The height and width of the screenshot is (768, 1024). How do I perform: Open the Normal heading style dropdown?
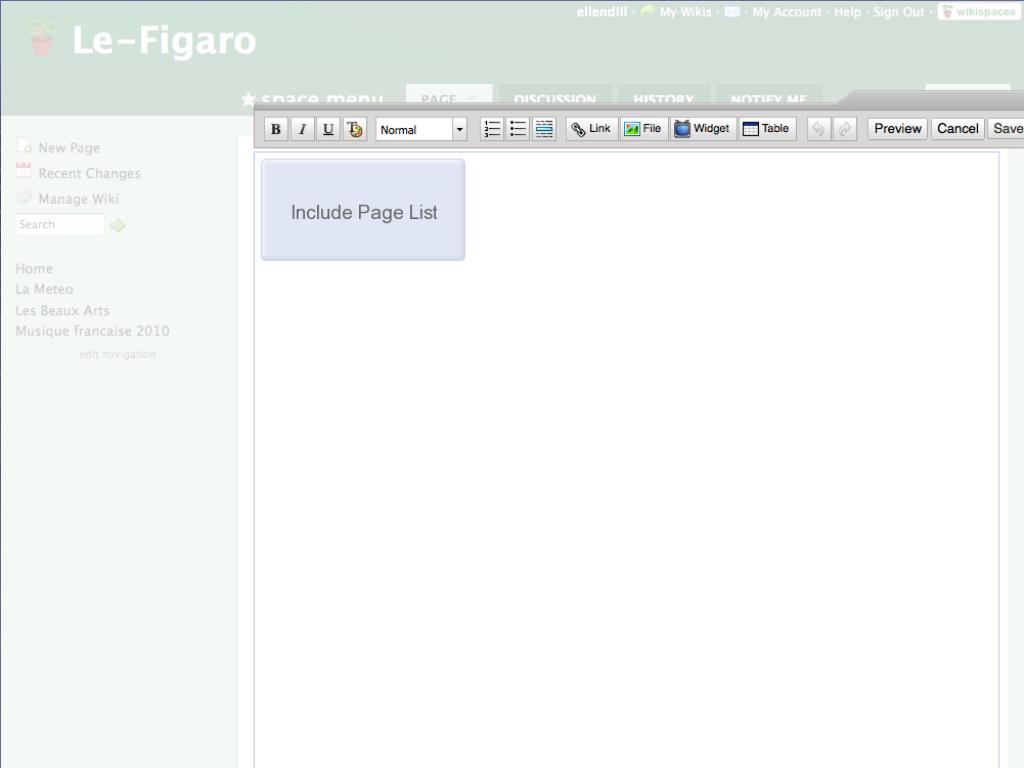(421, 129)
